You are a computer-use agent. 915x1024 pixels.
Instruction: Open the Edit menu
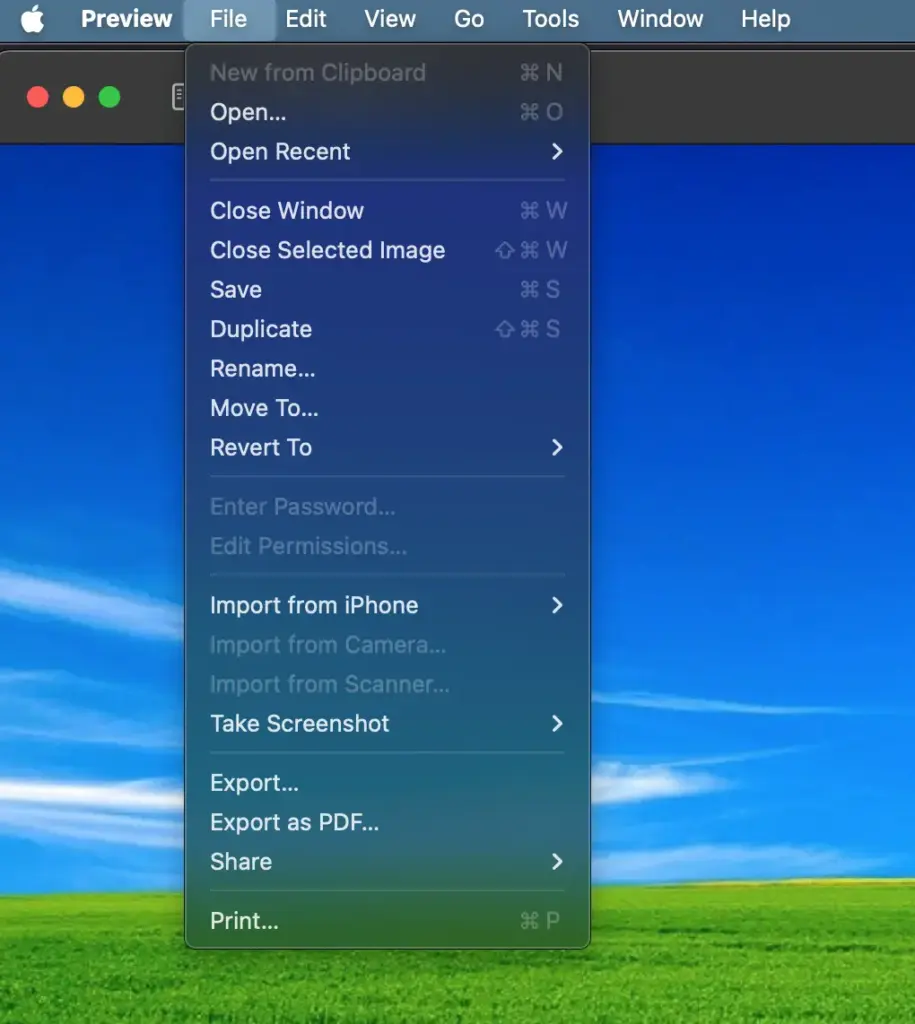click(x=306, y=19)
